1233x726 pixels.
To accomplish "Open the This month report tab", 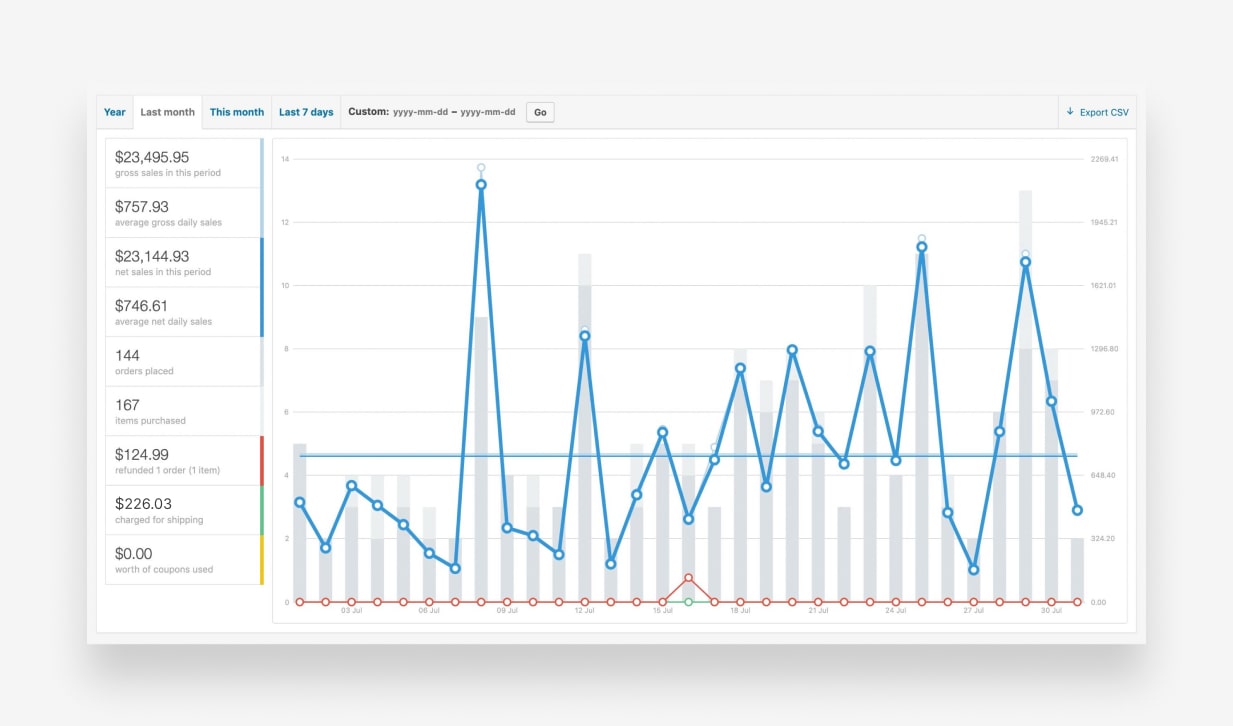I will point(237,112).
